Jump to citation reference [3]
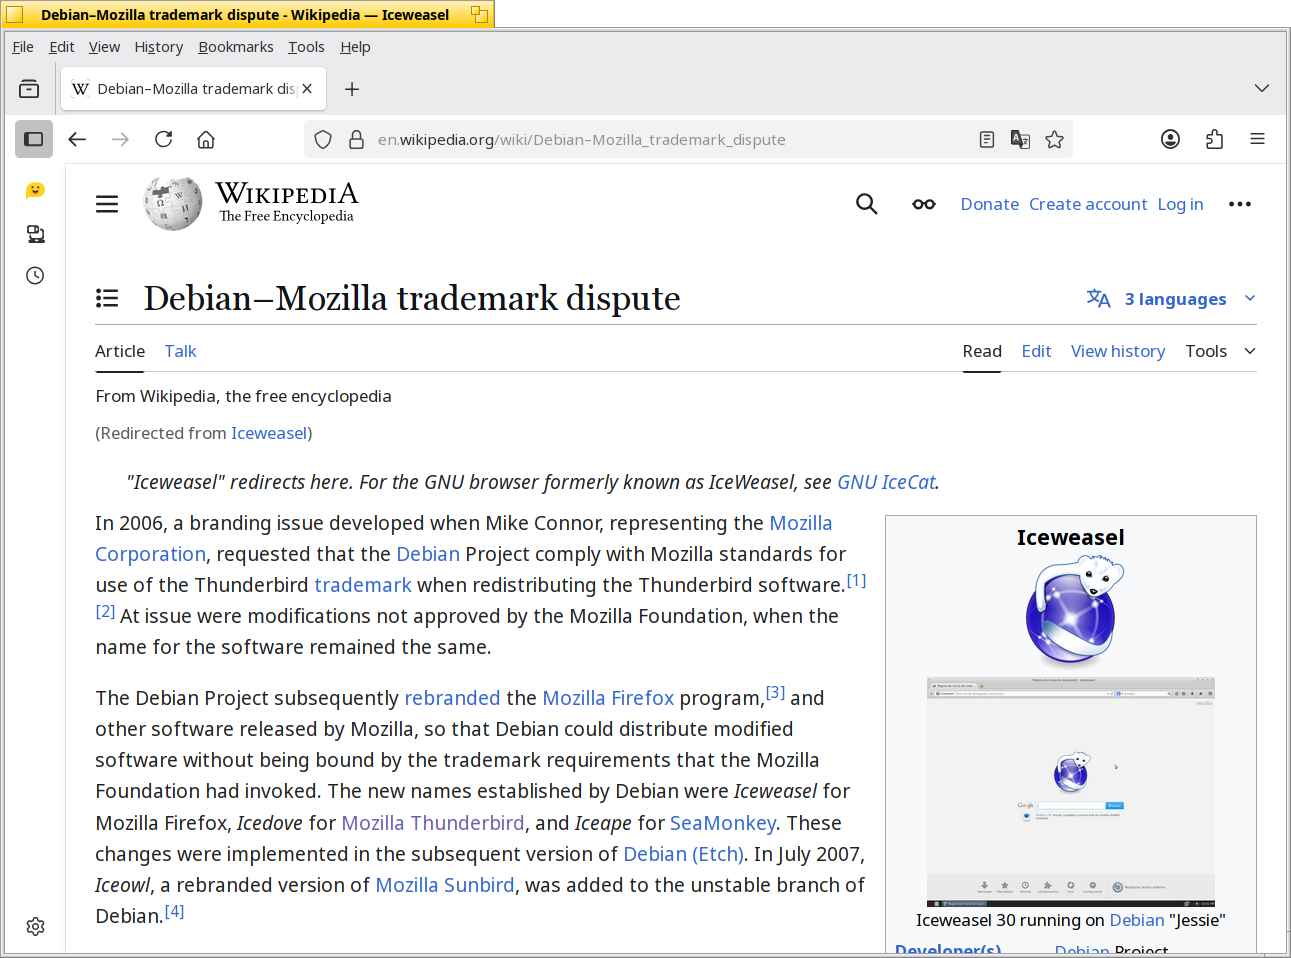 [x=776, y=692]
